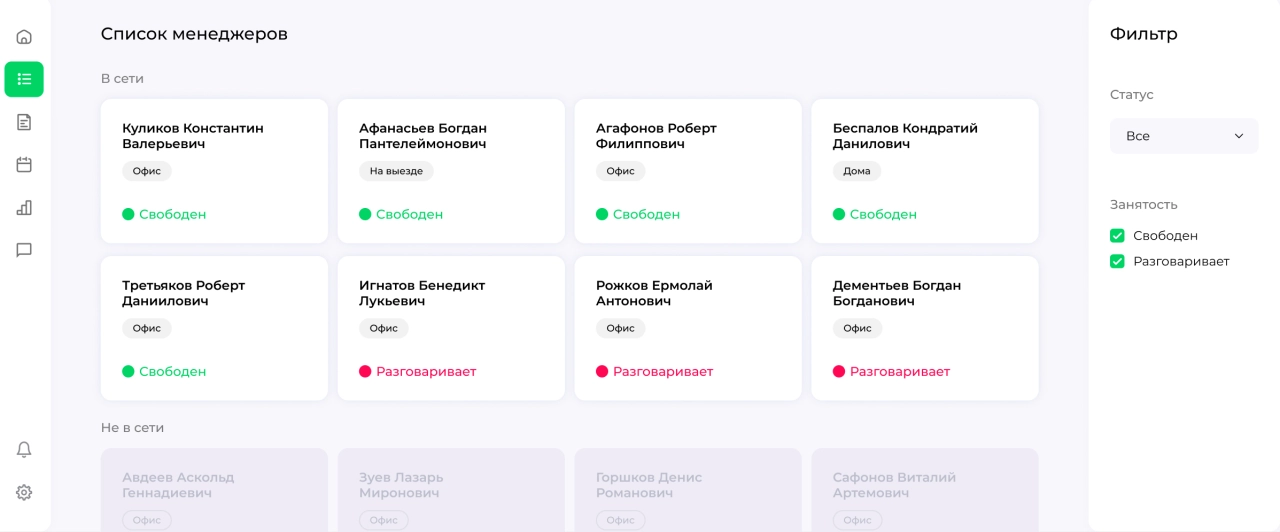
Task: Click На выезде tag on Афанасьев card
Action: click(396, 171)
